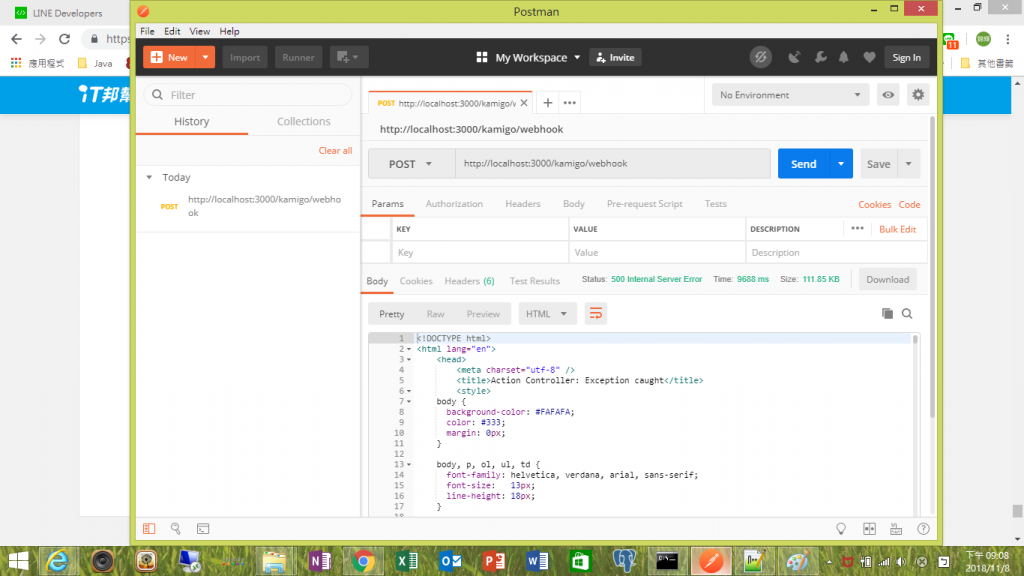Click the workspace grid icon

pyautogui.click(x=482, y=57)
